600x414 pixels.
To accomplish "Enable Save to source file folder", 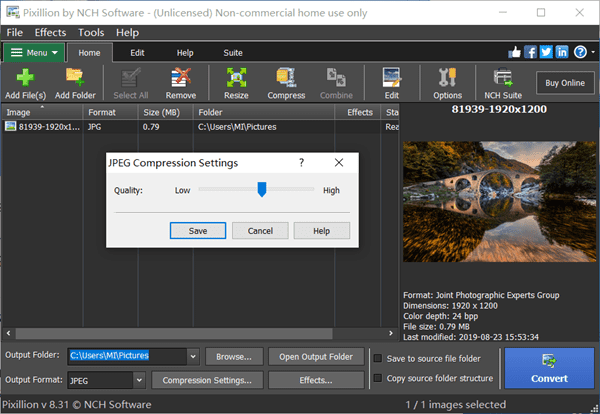I will tap(378, 358).
